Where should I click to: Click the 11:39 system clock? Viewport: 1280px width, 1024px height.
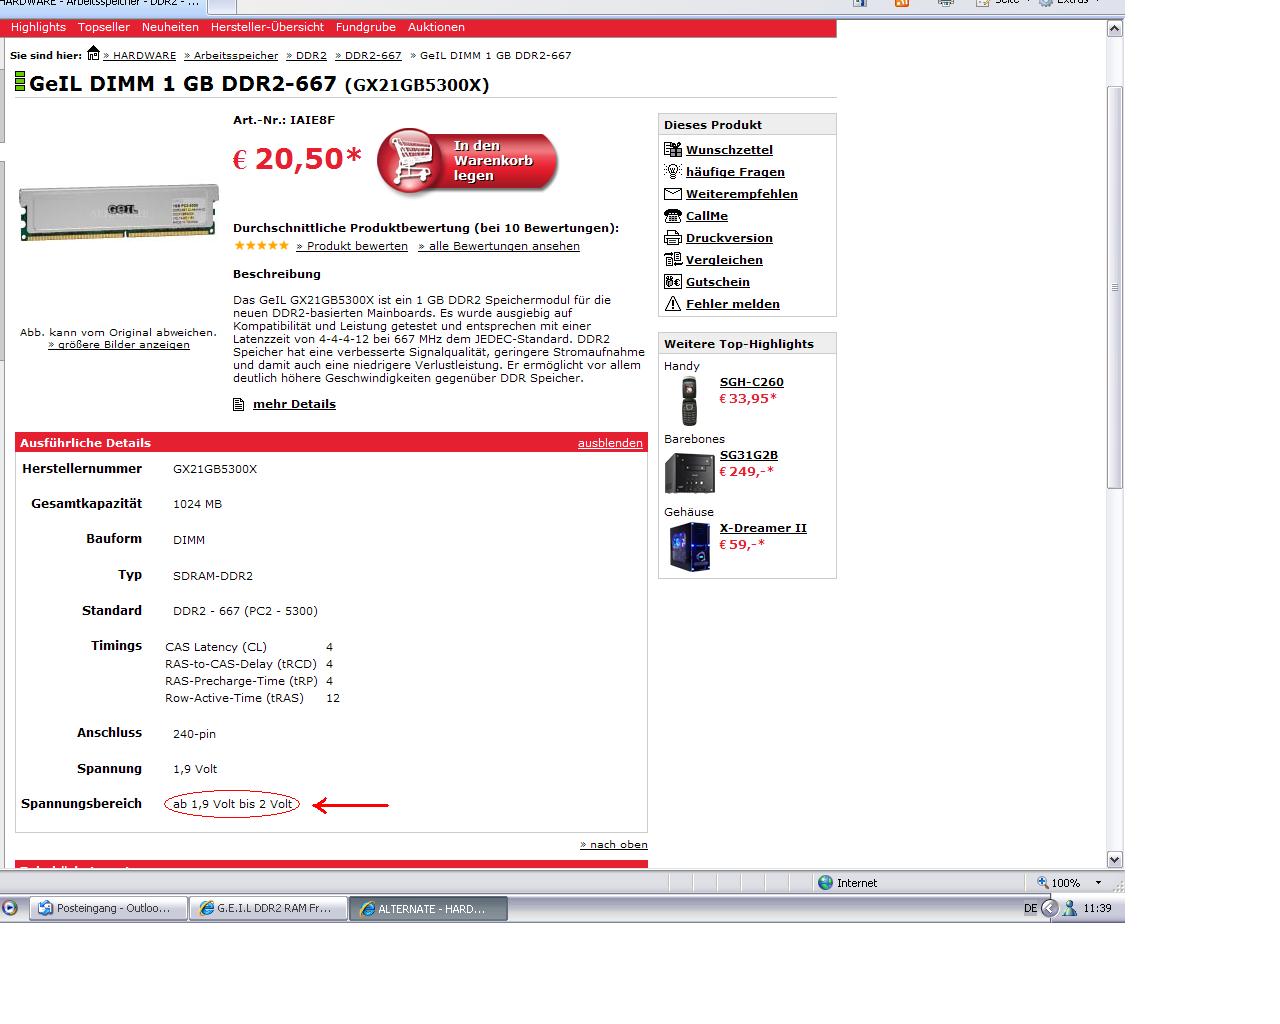1097,909
